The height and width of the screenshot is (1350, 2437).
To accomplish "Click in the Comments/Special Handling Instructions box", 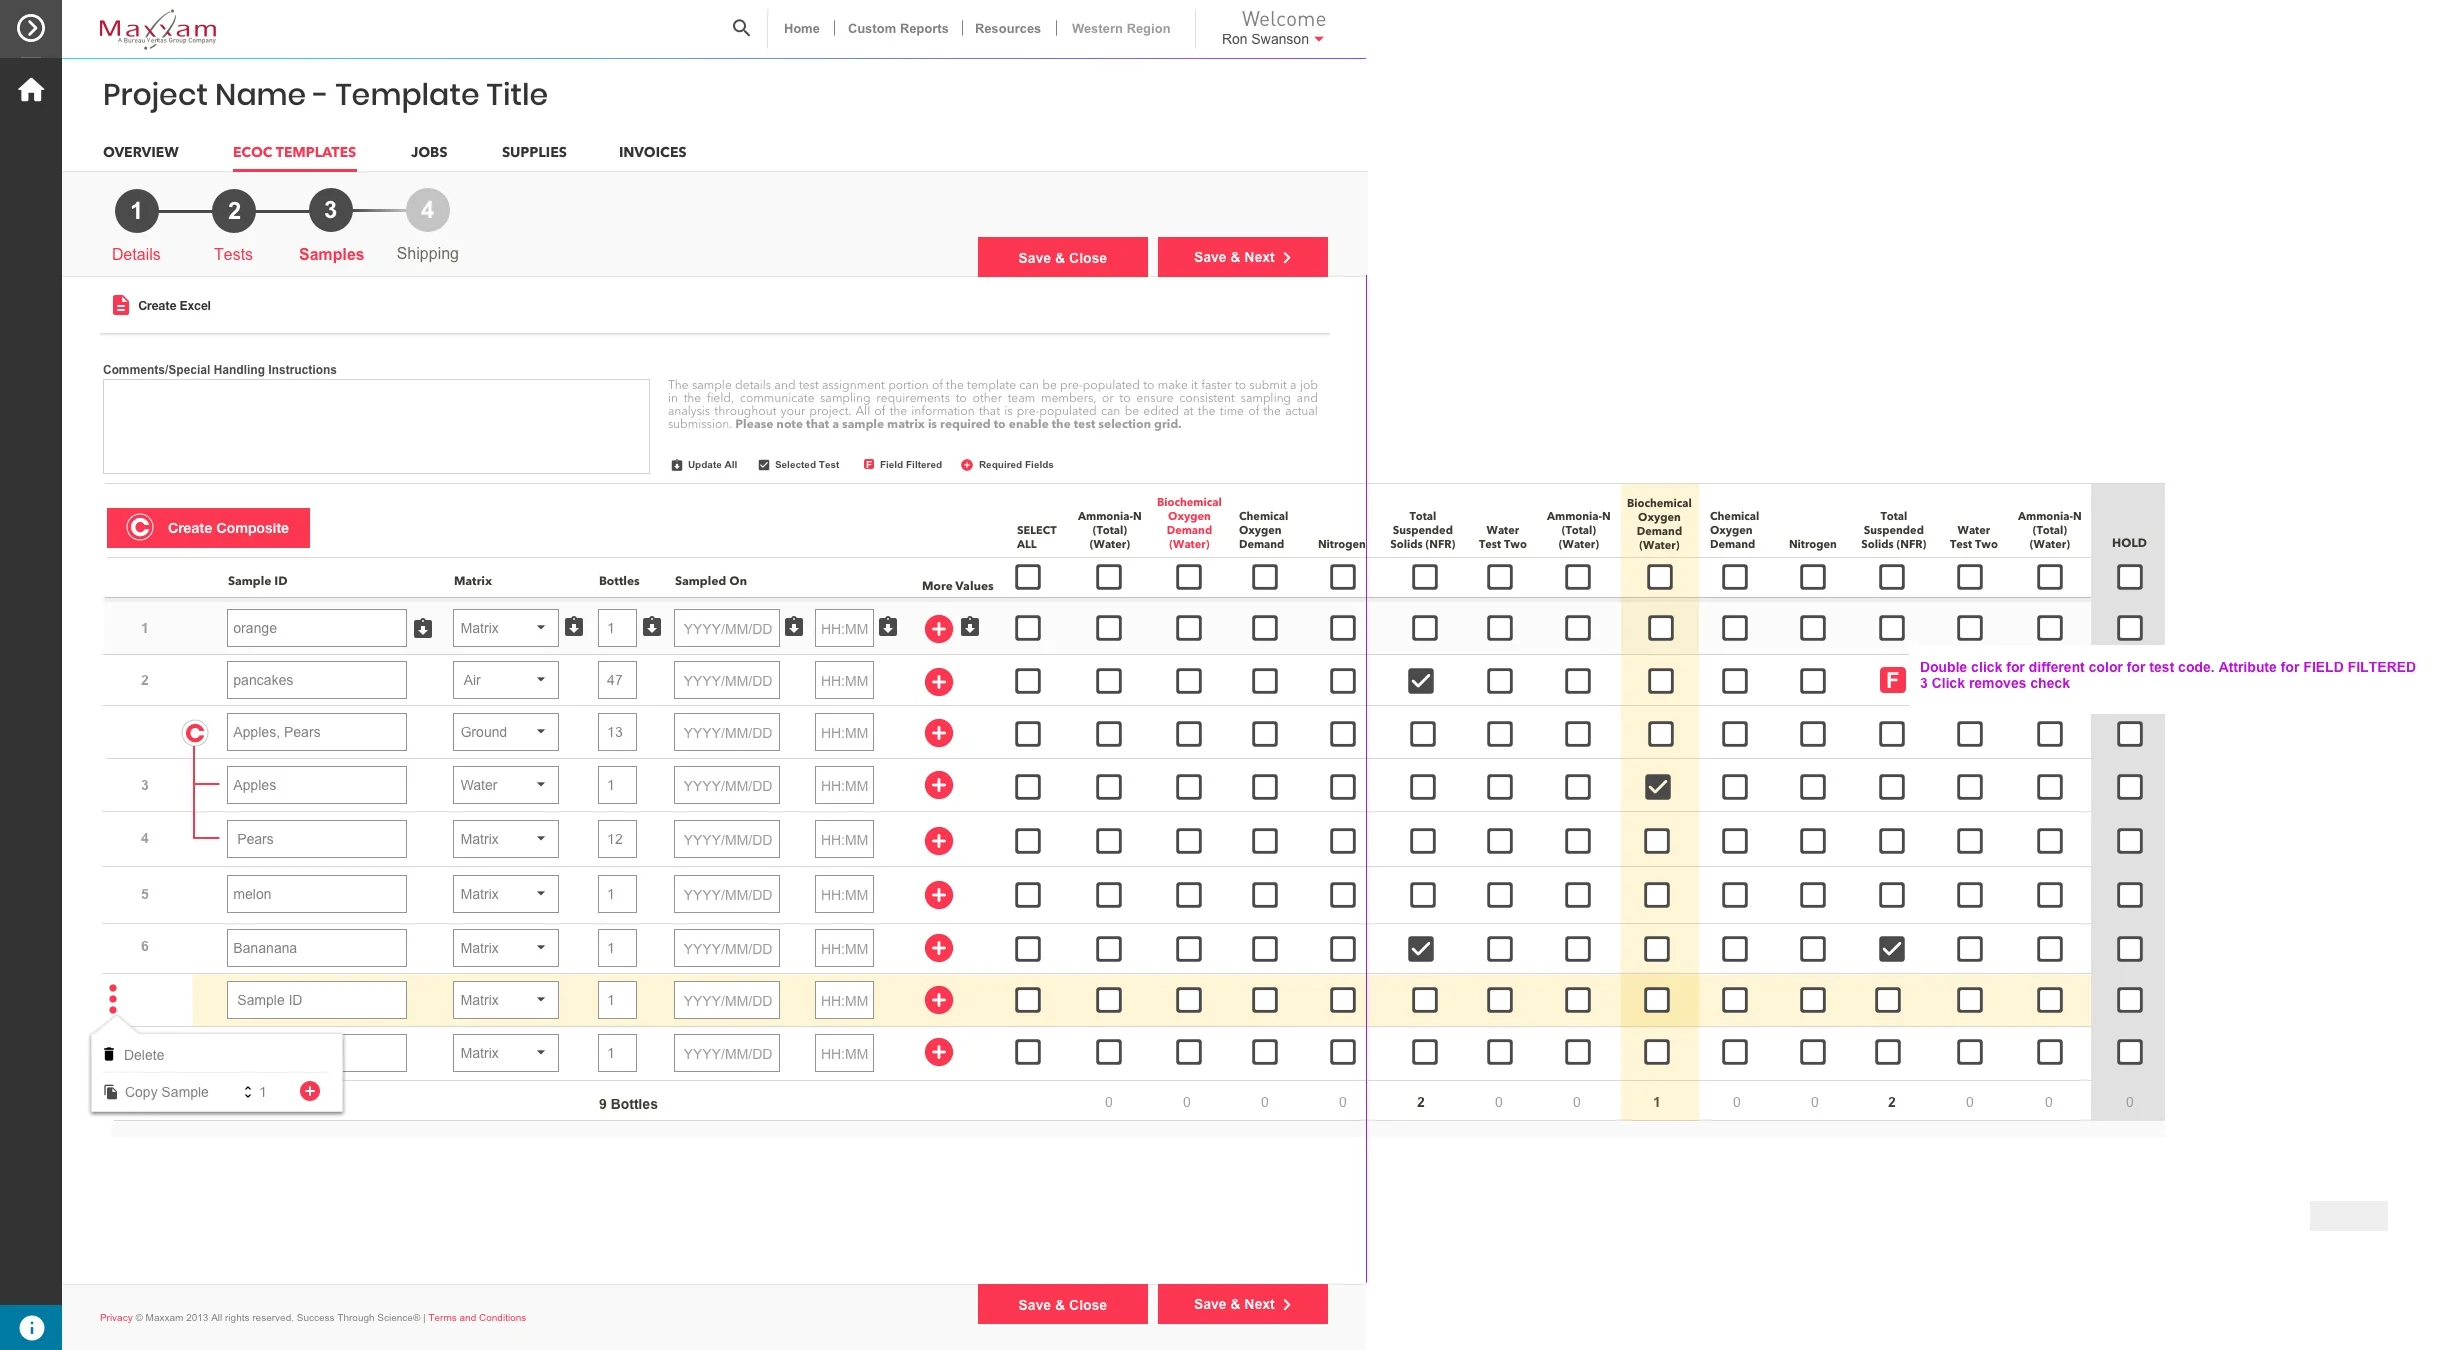I will [x=376, y=426].
